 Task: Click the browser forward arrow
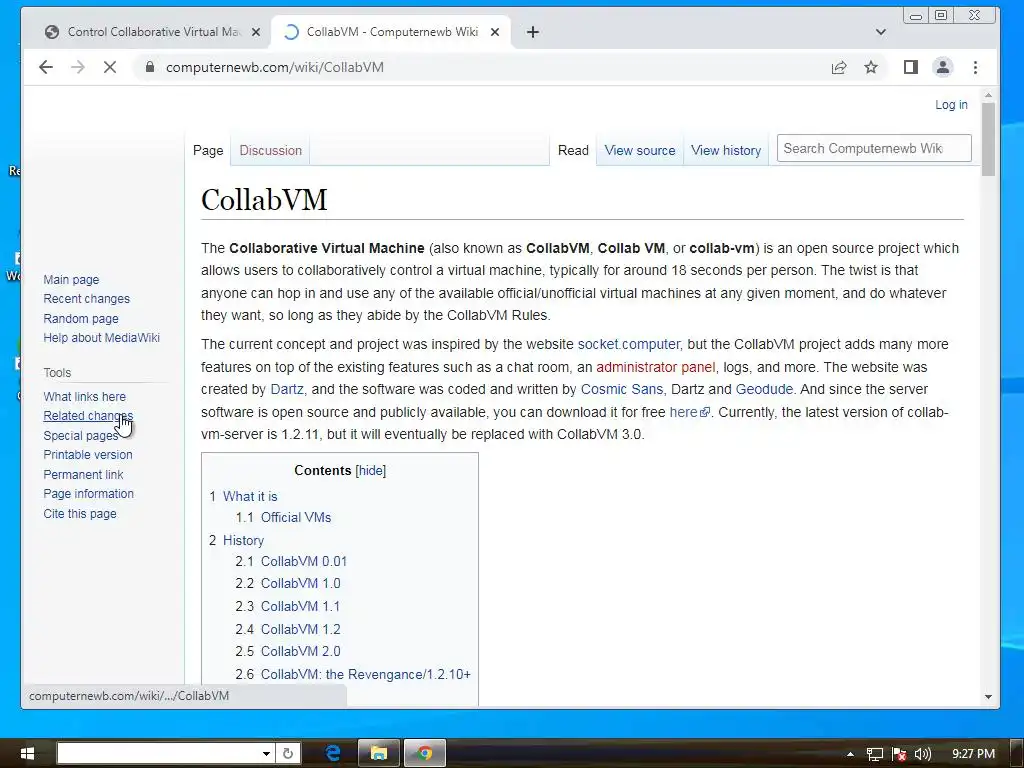click(78, 67)
